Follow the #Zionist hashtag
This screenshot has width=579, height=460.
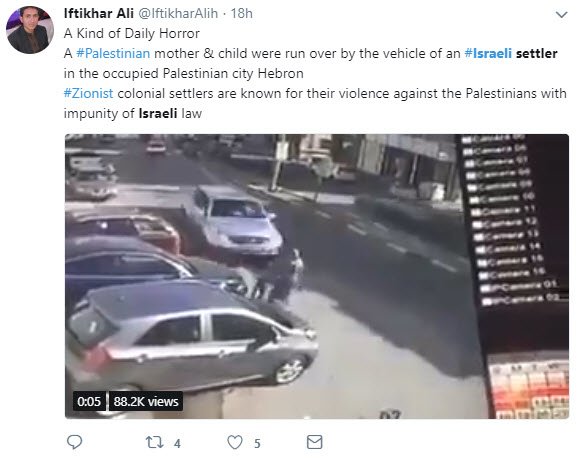point(88,93)
